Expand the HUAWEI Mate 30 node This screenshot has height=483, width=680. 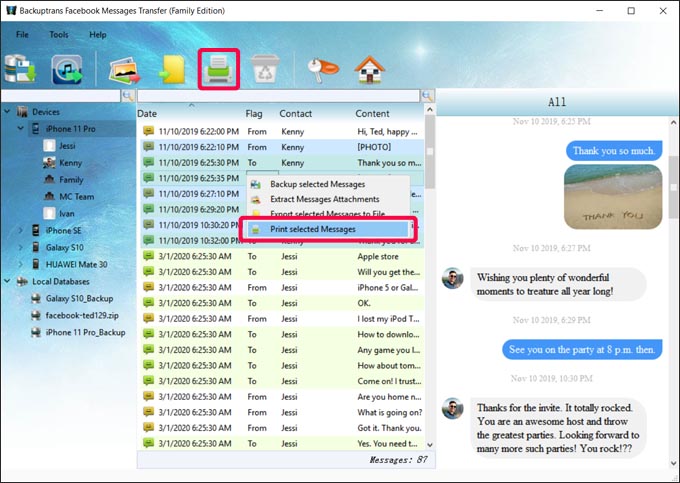[x=20, y=264]
